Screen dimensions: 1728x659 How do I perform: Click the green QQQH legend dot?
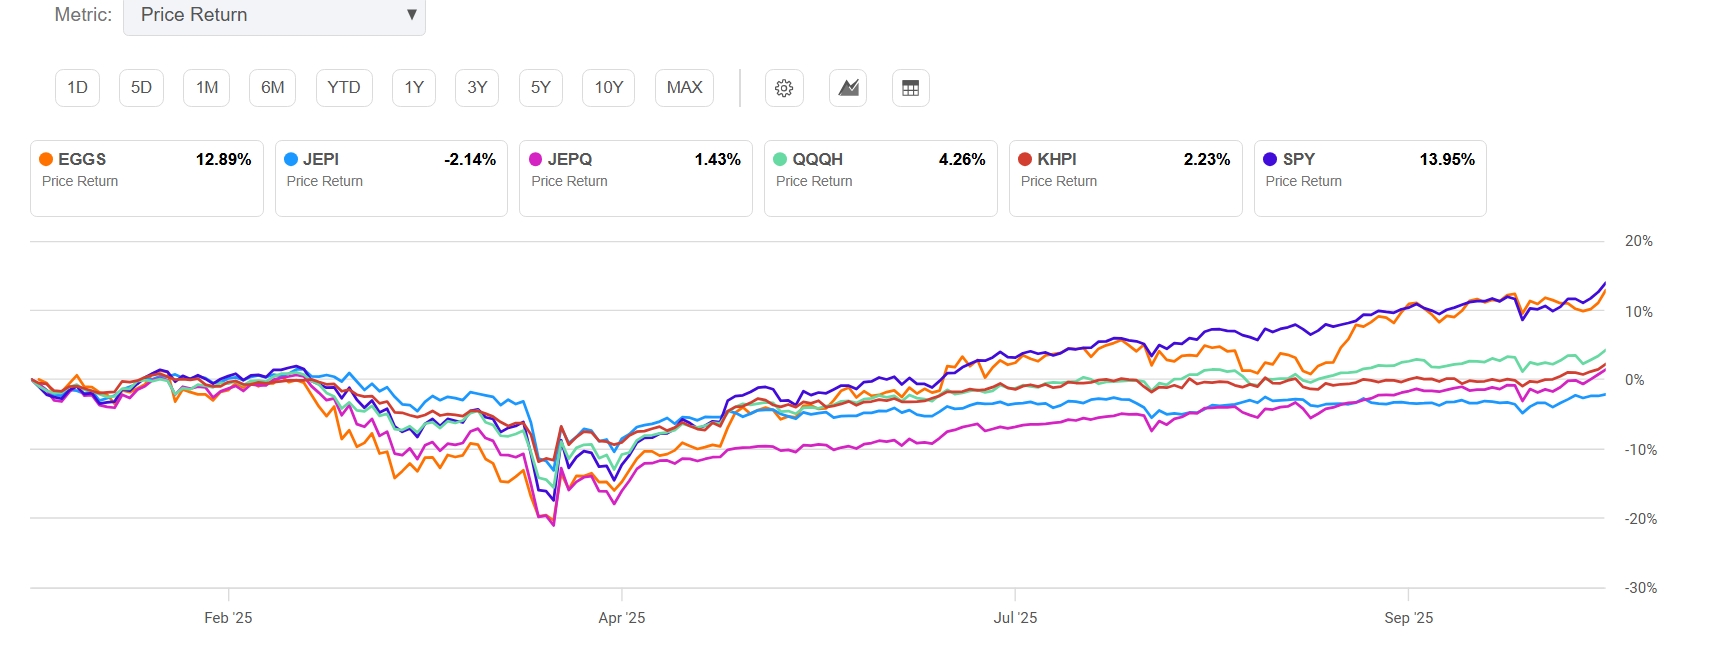[x=780, y=159]
